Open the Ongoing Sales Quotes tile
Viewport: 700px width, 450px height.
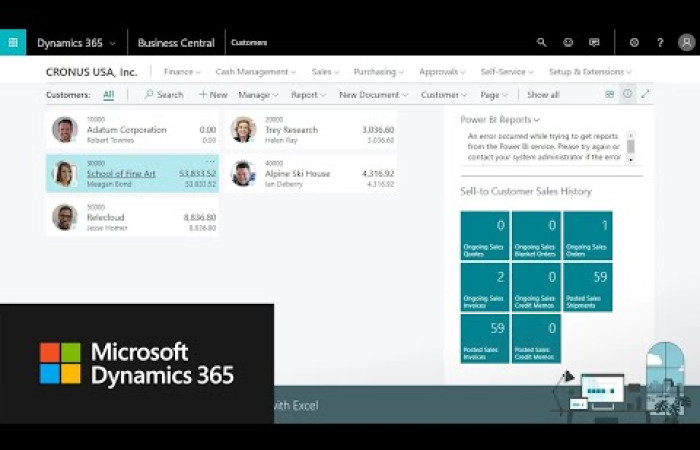[485, 235]
